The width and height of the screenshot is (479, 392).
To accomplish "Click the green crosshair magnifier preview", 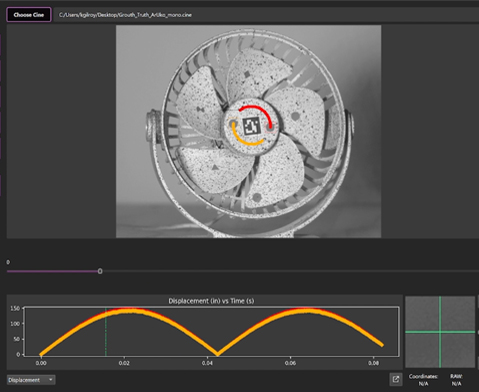I will coord(440,332).
